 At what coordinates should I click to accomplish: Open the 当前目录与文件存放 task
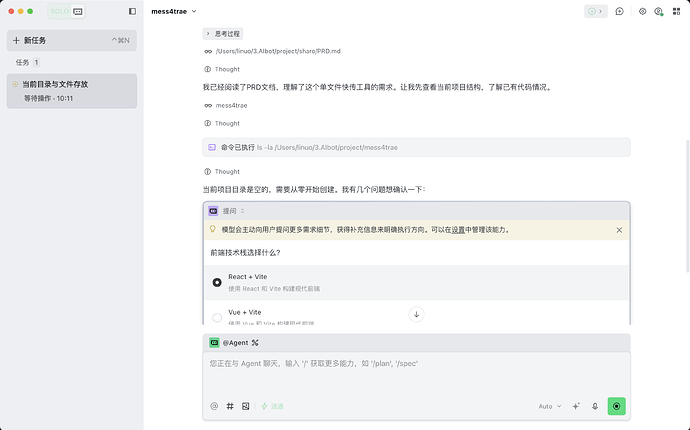(72, 91)
